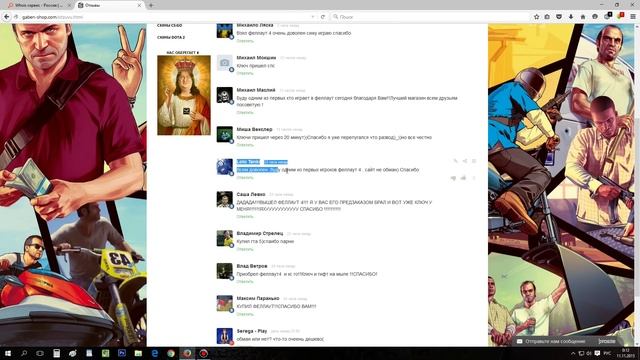The height and width of the screenshot is (360, 640).
Task: Open Миша Векслер's profile name
Action: pyautogui.click(x=254, y=129)
